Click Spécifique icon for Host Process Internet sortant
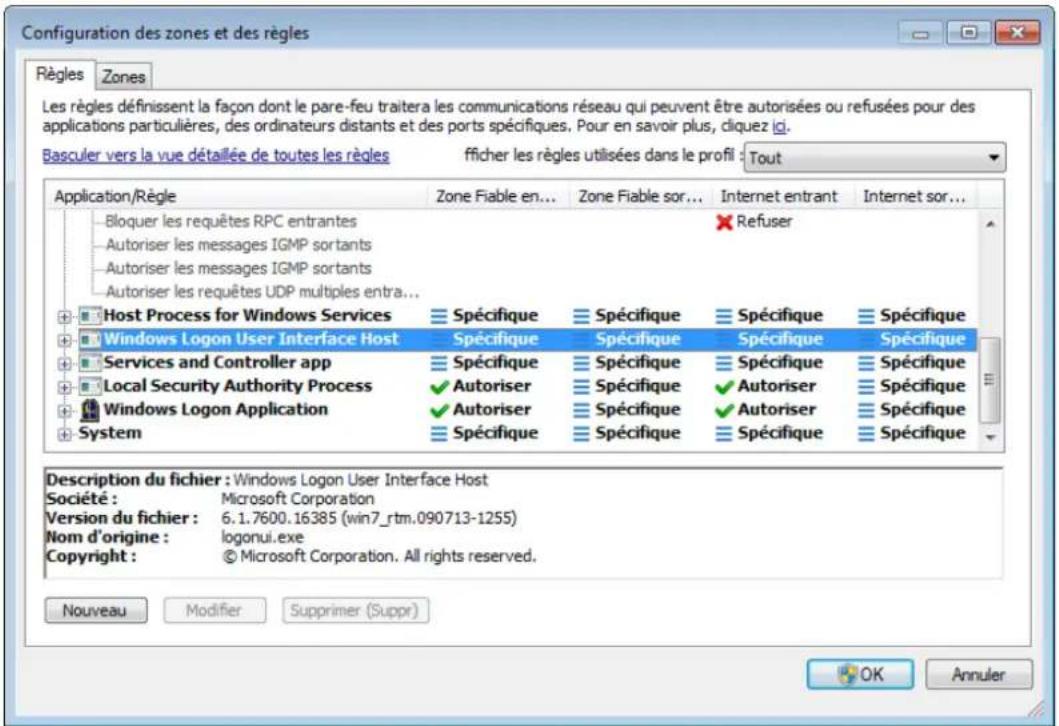This screenshot has height=726, width=1059. coord(866,316)
